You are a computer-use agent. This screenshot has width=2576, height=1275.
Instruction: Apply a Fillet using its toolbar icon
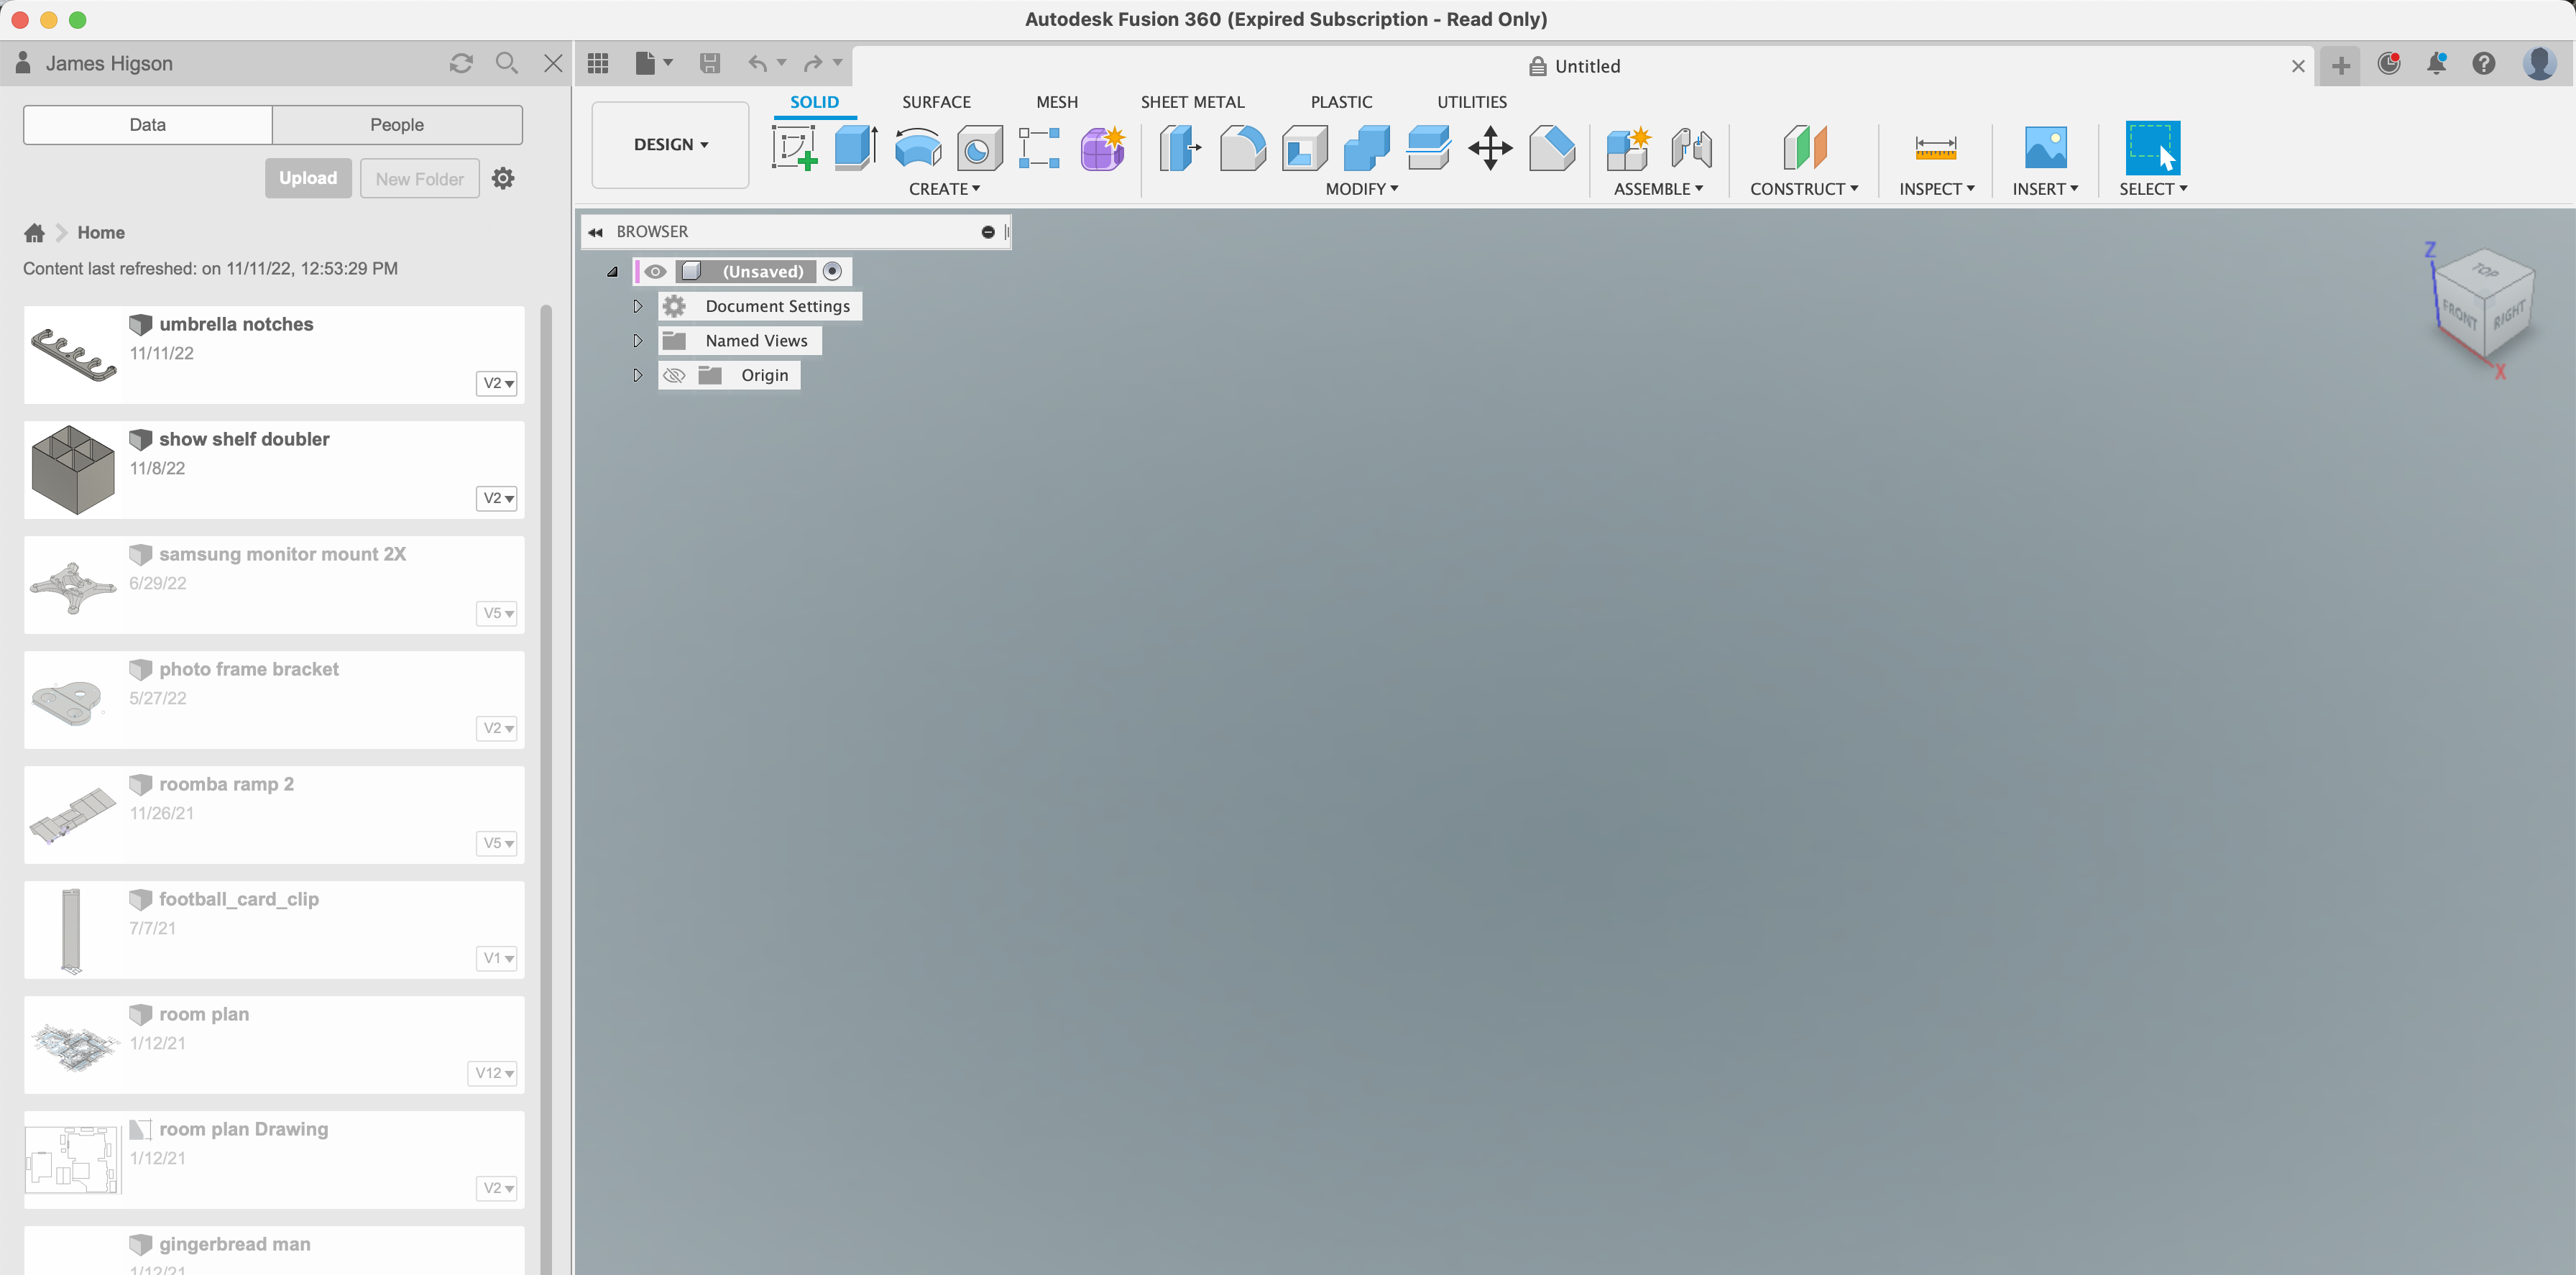pos(1242,148)
